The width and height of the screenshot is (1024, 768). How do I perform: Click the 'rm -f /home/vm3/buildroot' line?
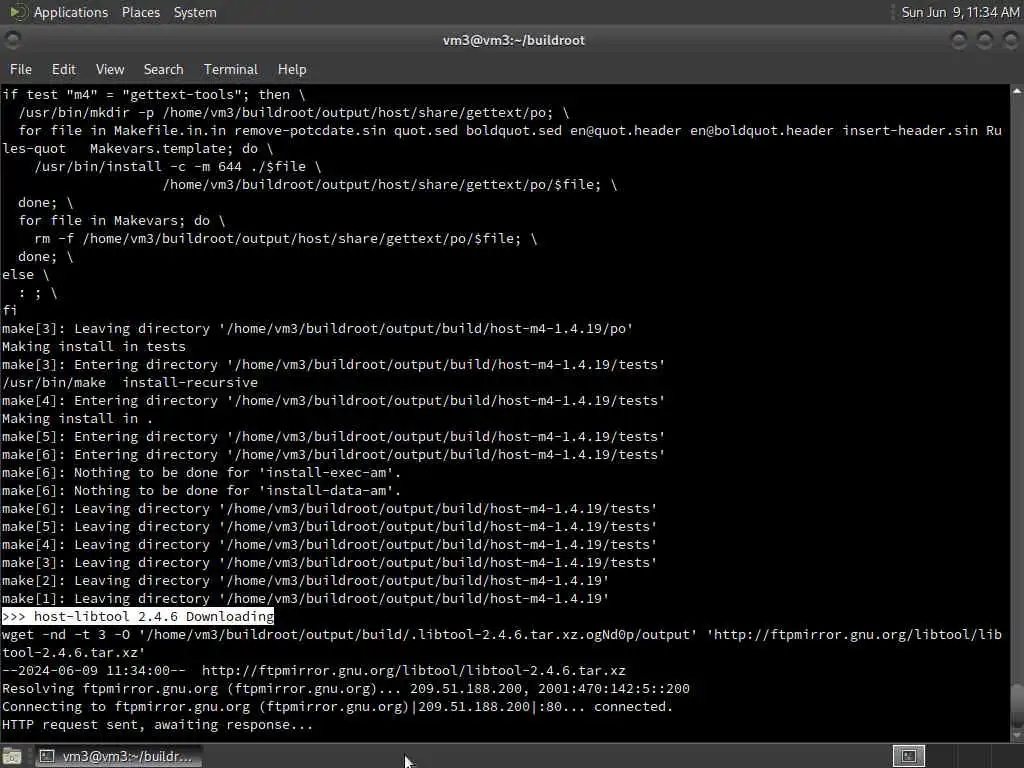click(x=285, y=239)
